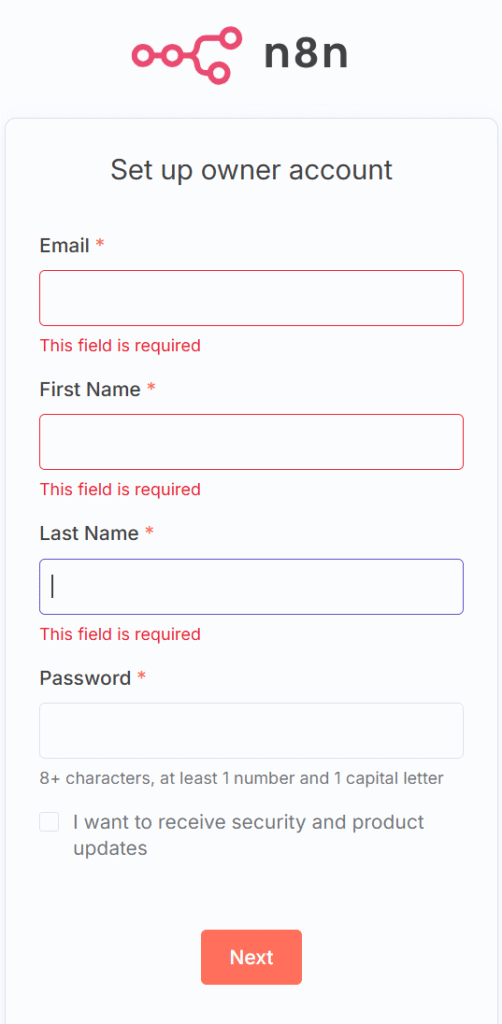Click the Next button
The image size is (502, 1024).
(x=251, y=957)
